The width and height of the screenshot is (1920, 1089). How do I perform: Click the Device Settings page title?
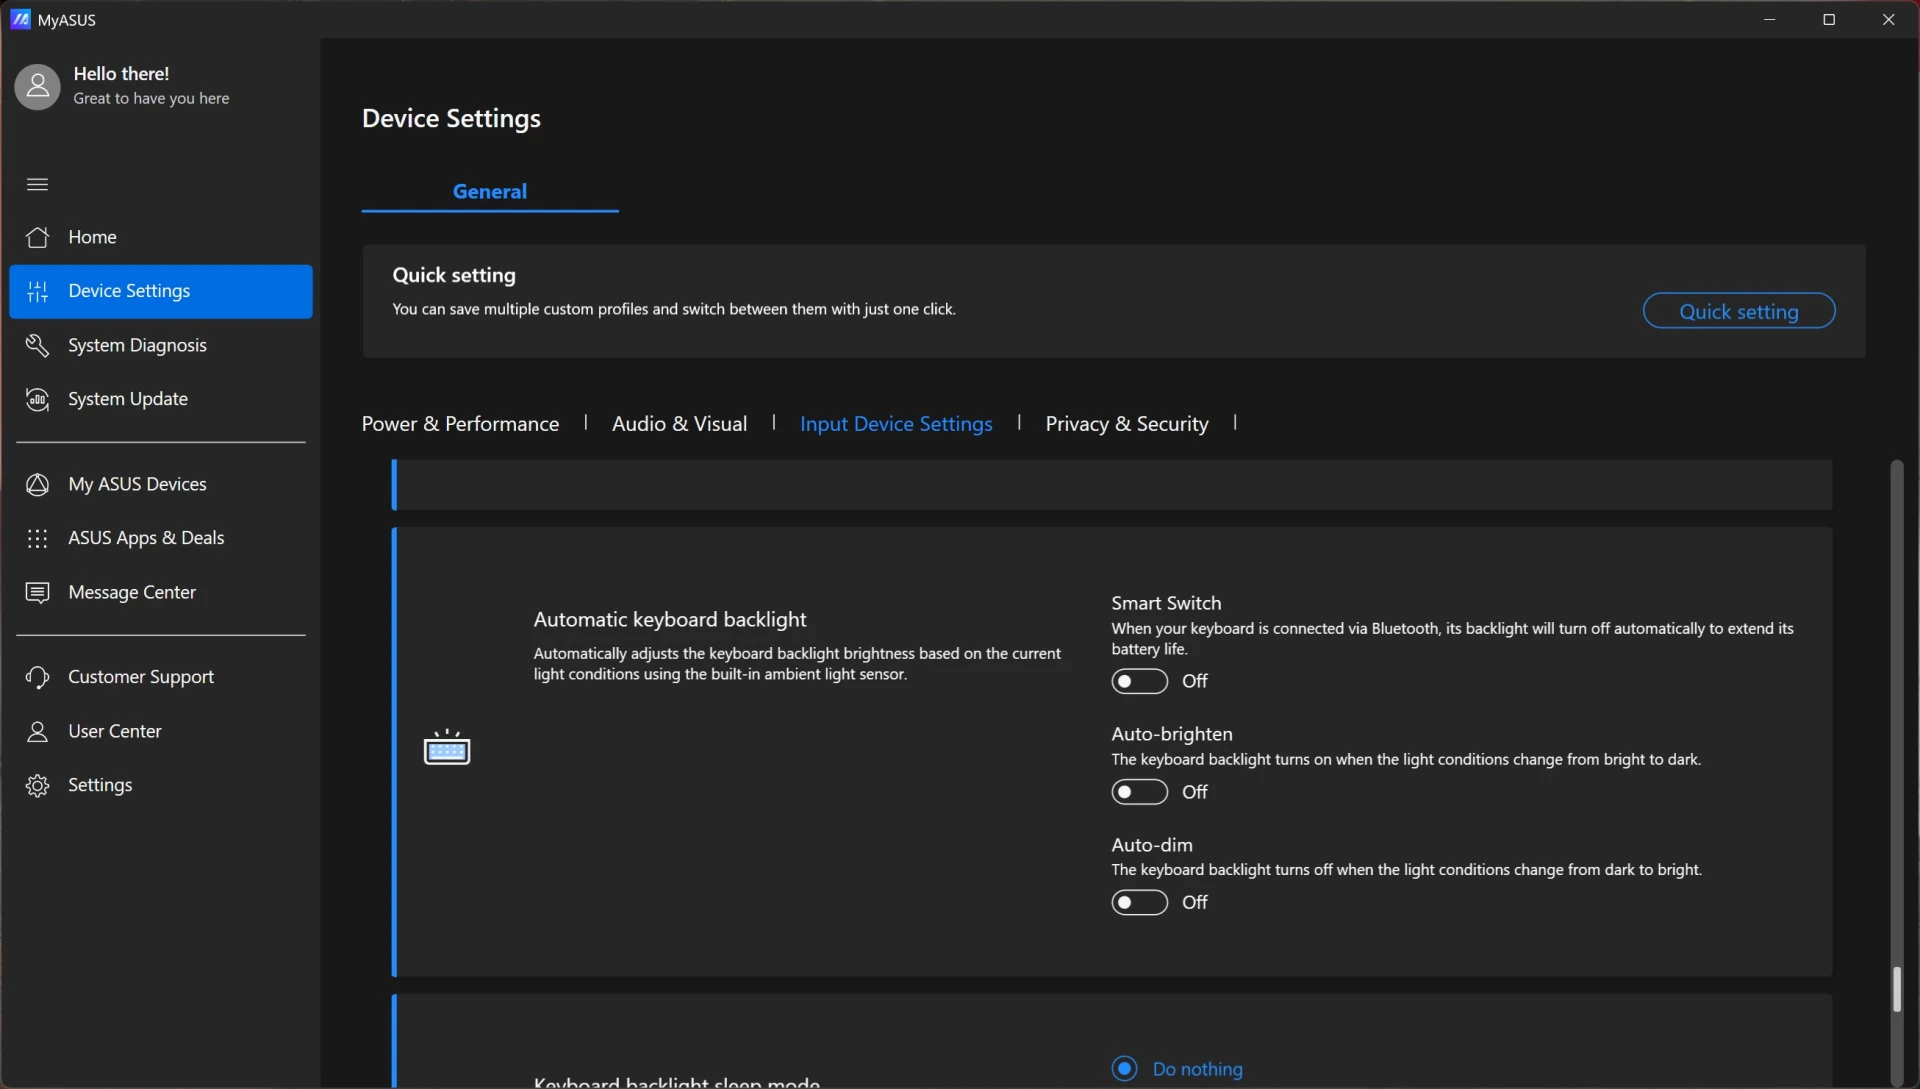pyautogui.click(x=451, y=118)
